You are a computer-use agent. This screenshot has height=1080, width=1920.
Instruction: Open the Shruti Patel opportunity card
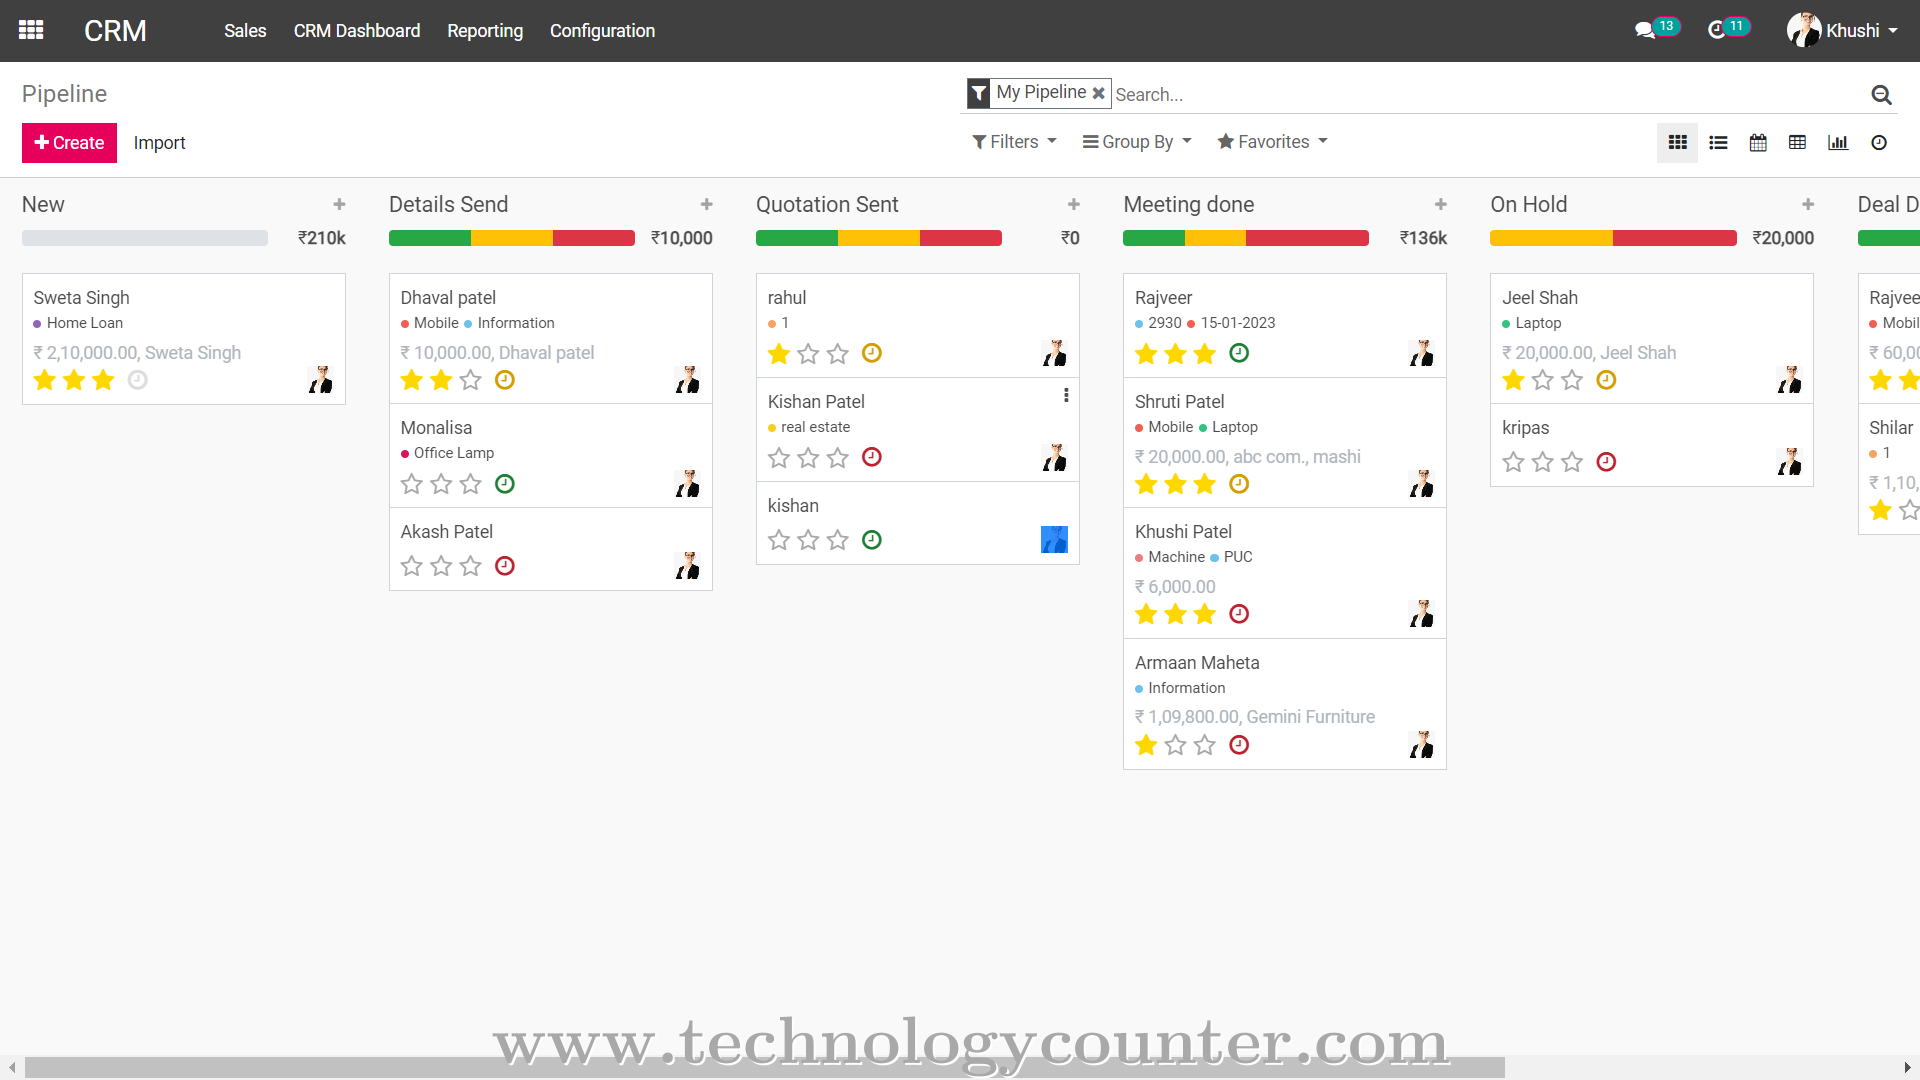tap(1284, 443)
